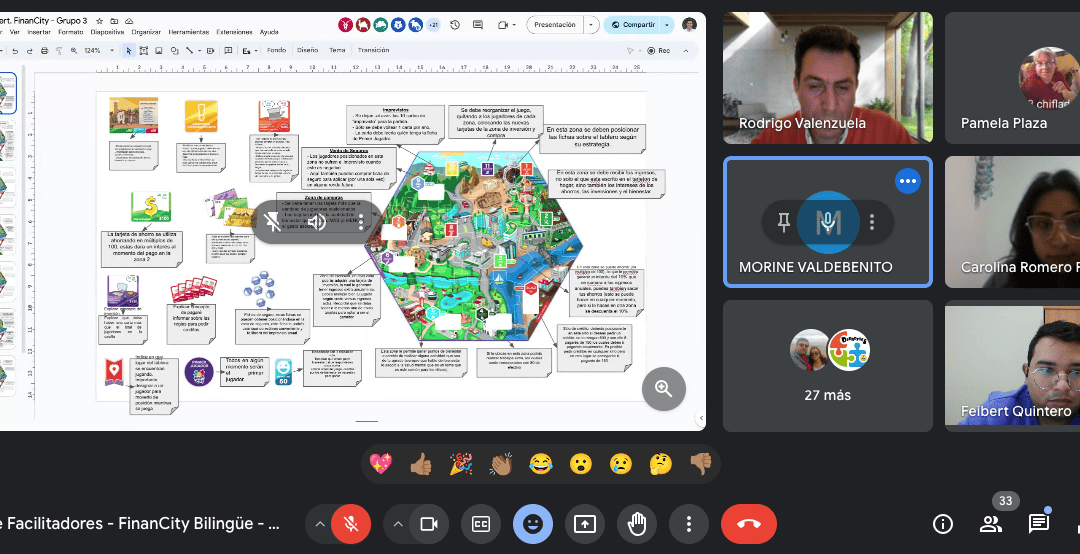
Task: Toggle closed captions CC button
Action: click(481, 524)
